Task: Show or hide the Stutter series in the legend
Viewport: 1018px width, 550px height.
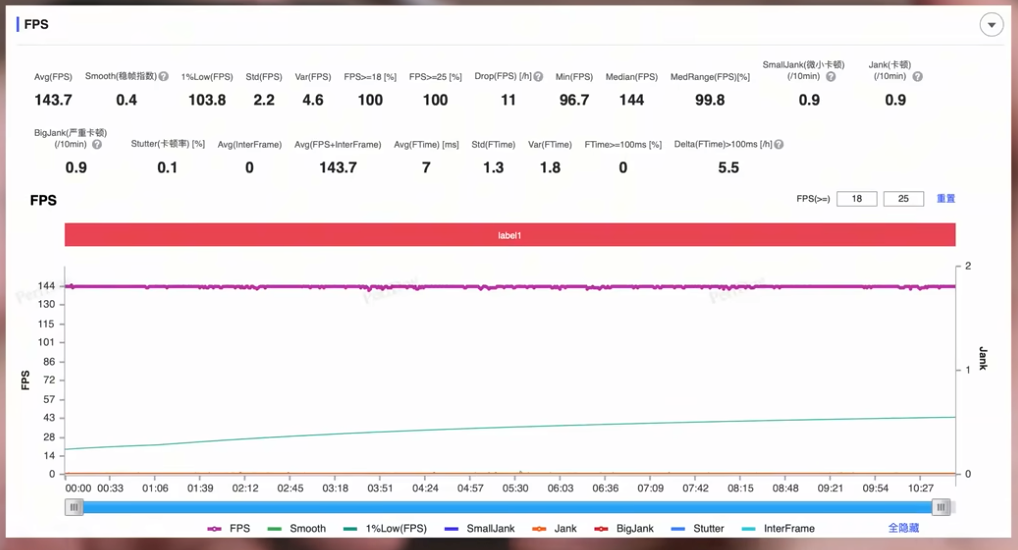Action: 698,528
